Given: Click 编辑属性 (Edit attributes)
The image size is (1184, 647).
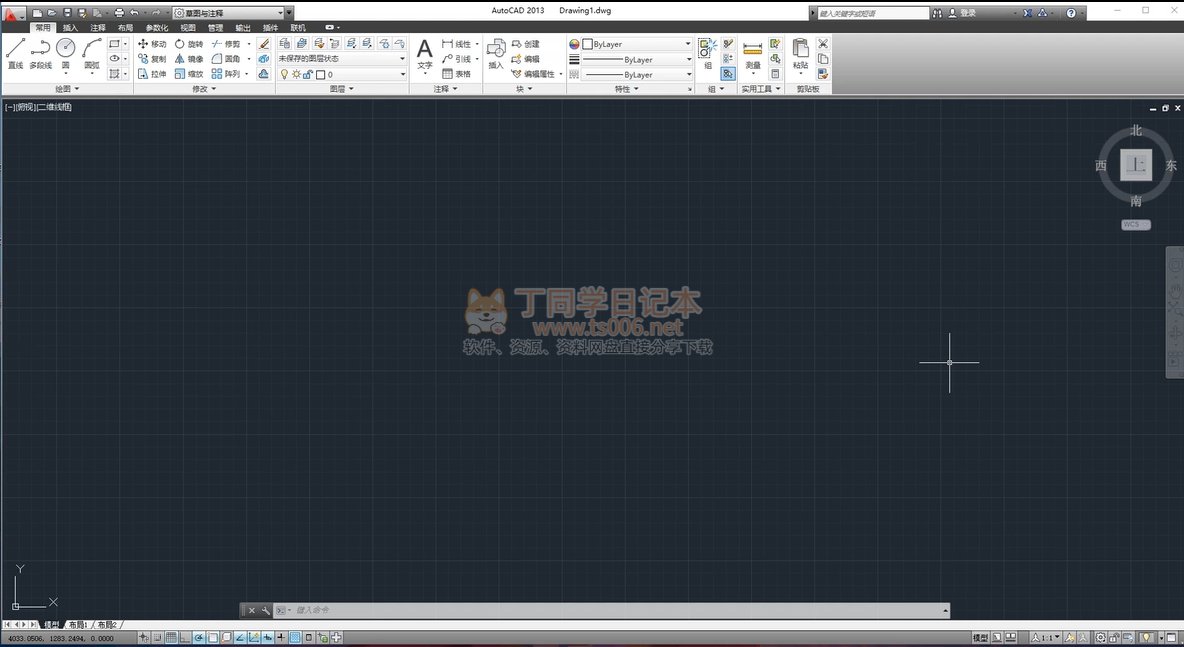Looking at the screenshot, I should point(533,74).
